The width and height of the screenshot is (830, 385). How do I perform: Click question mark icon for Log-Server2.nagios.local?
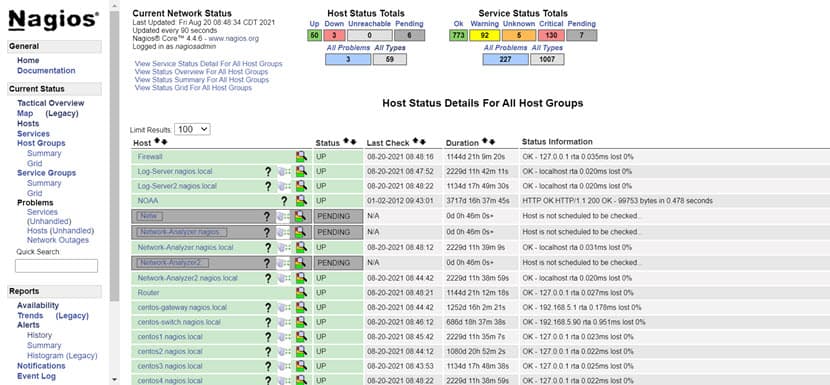click(x=268, y=186)
